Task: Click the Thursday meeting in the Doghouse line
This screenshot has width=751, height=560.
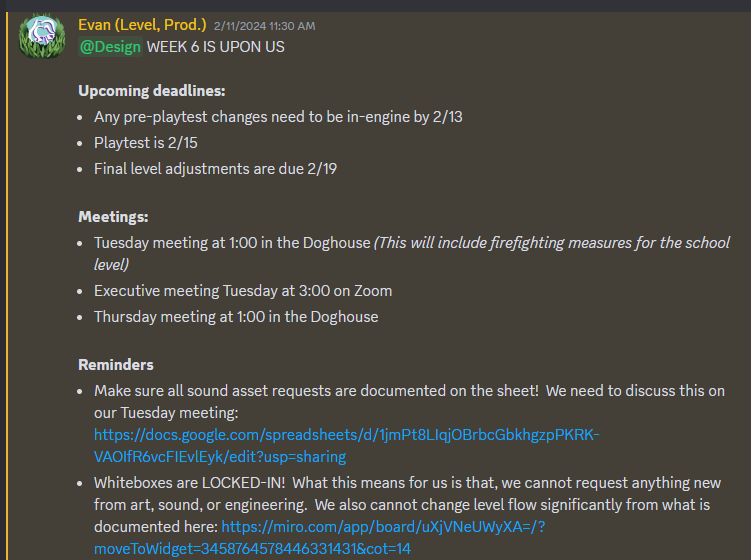Action: (x=236, y=317)
